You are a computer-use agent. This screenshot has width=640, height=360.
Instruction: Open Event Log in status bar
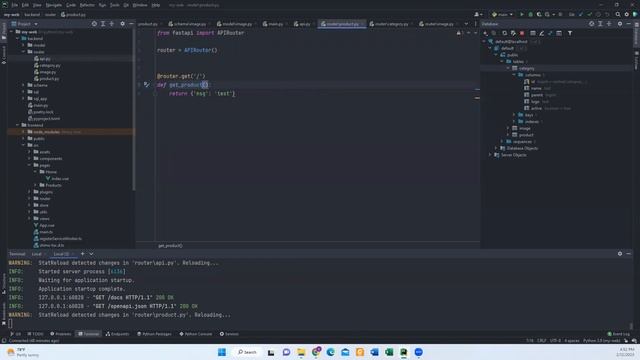click(618, 333)
